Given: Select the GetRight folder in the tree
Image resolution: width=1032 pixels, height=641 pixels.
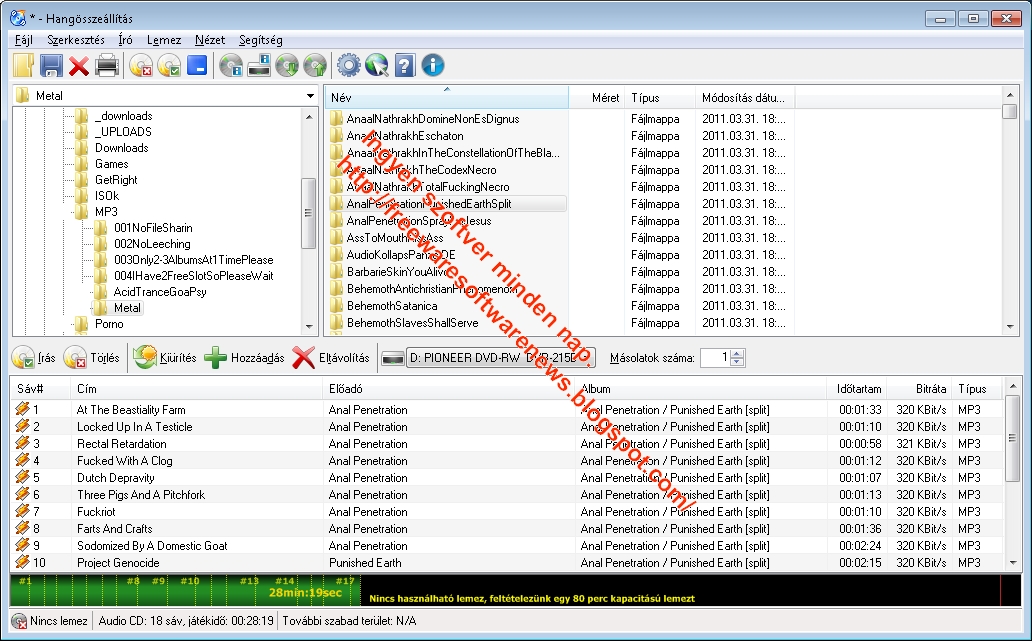Looking at the screenshot, I should [116, 180].
